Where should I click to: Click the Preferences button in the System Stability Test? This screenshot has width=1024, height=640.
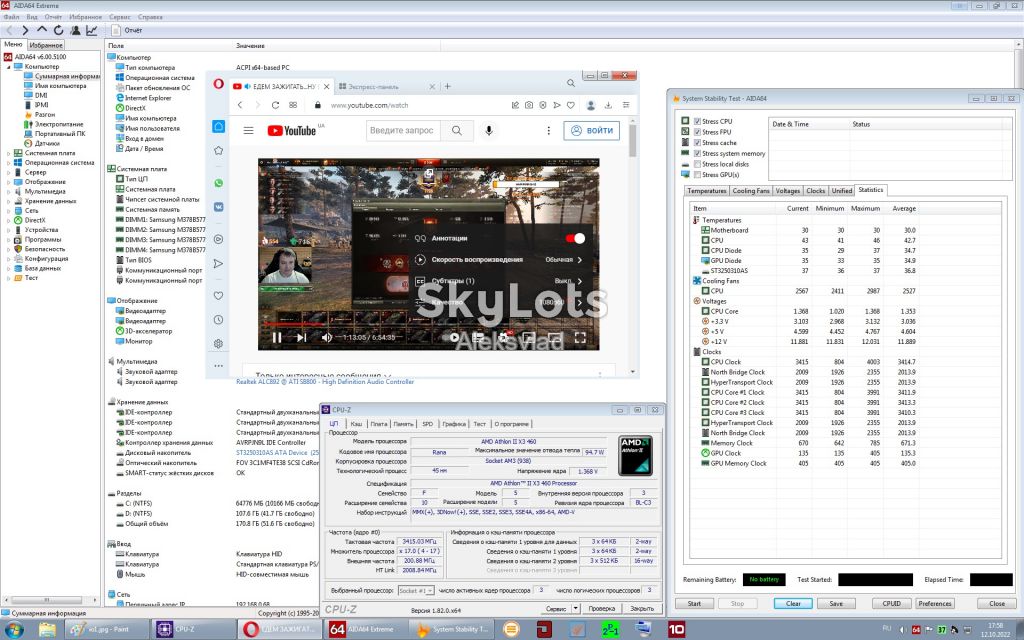click(x=935, y=603)
